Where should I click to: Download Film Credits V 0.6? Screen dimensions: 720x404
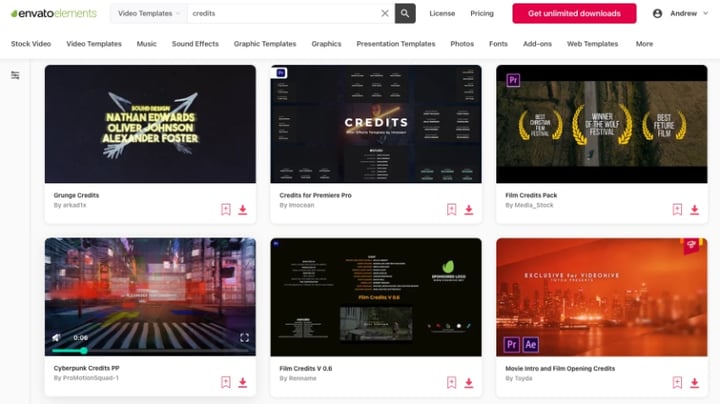click(x=468, y=382)
